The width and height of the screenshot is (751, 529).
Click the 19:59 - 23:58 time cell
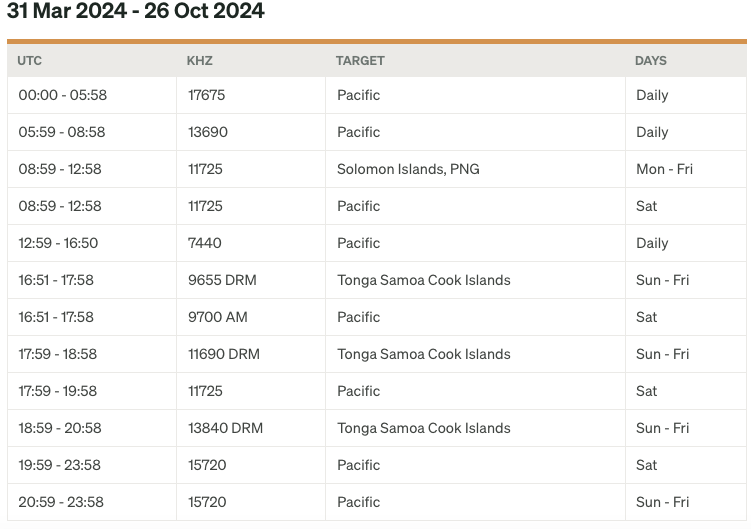[x=59, y=465]
